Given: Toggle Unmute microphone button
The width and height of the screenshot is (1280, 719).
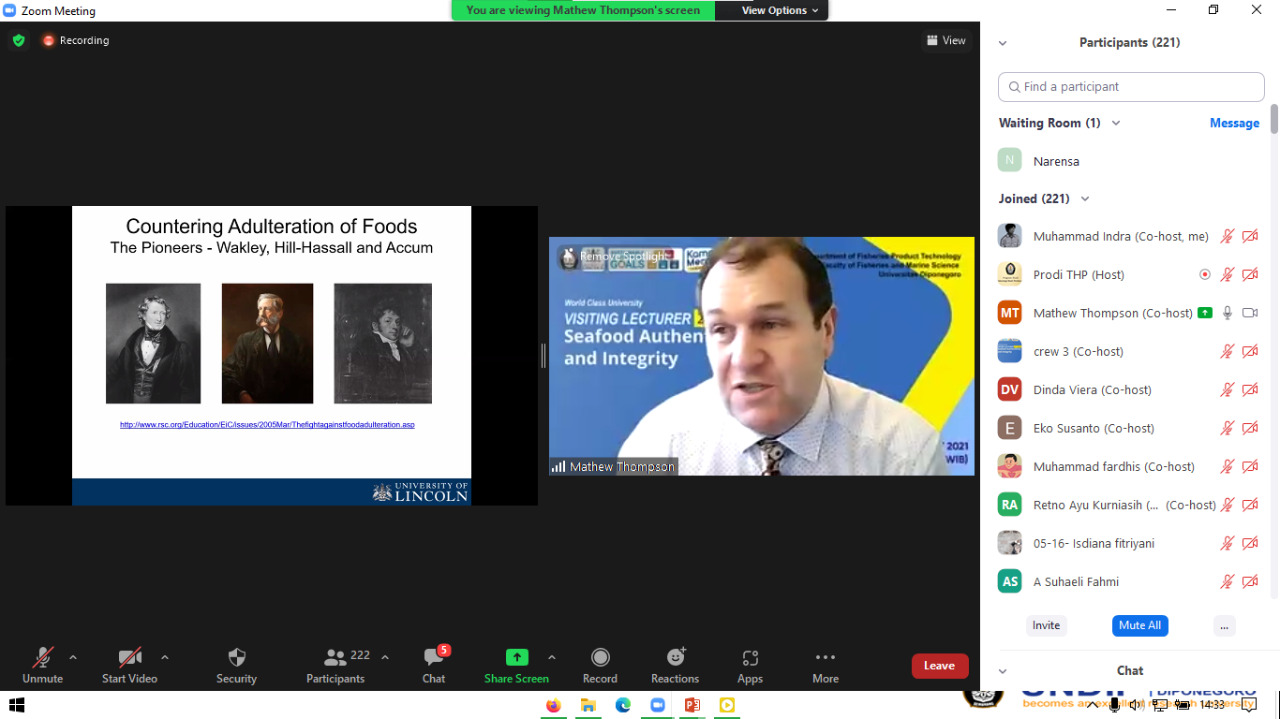Looking at the screenshot, I should point(42,658).
